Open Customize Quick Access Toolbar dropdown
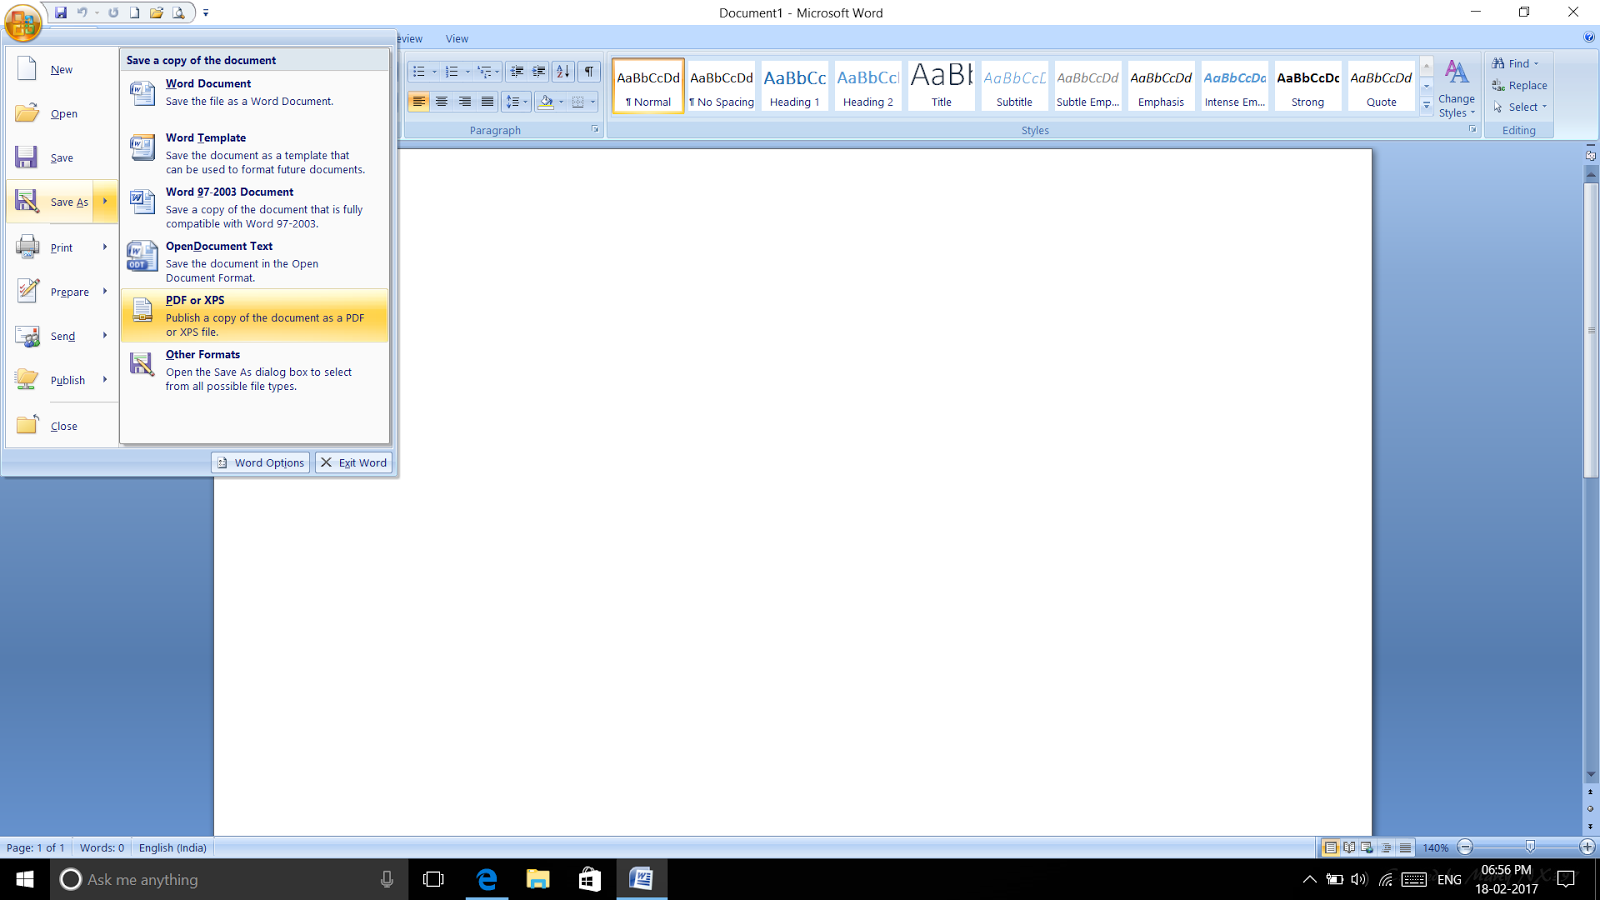1600x900 pixels. 206,13
